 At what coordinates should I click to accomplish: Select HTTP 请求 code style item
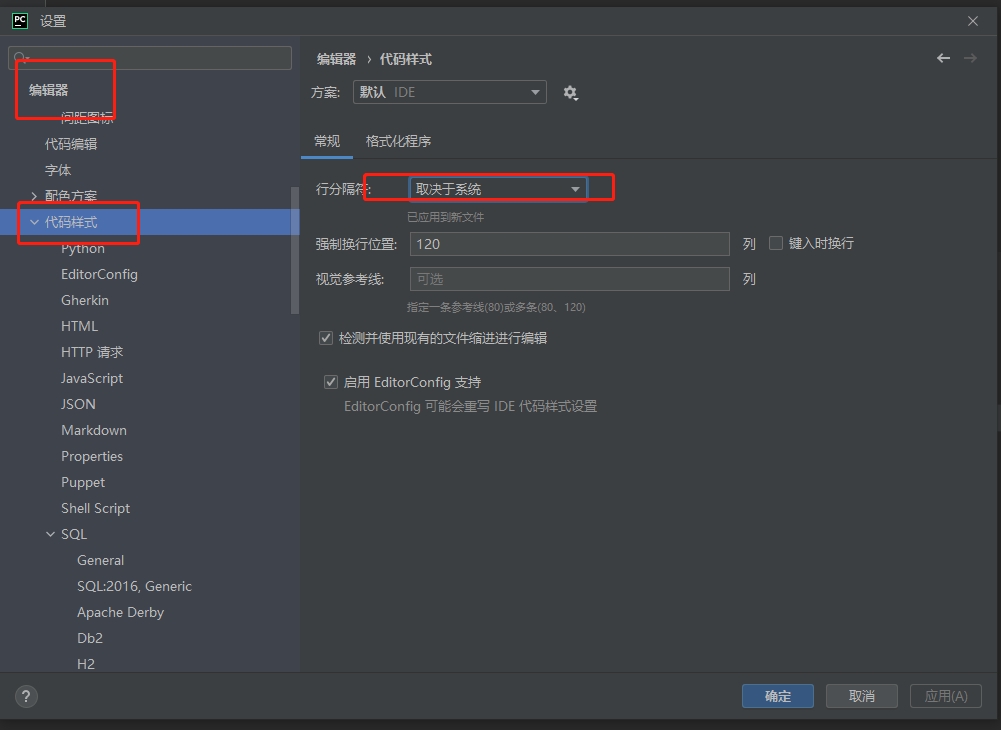click(92, 352)
